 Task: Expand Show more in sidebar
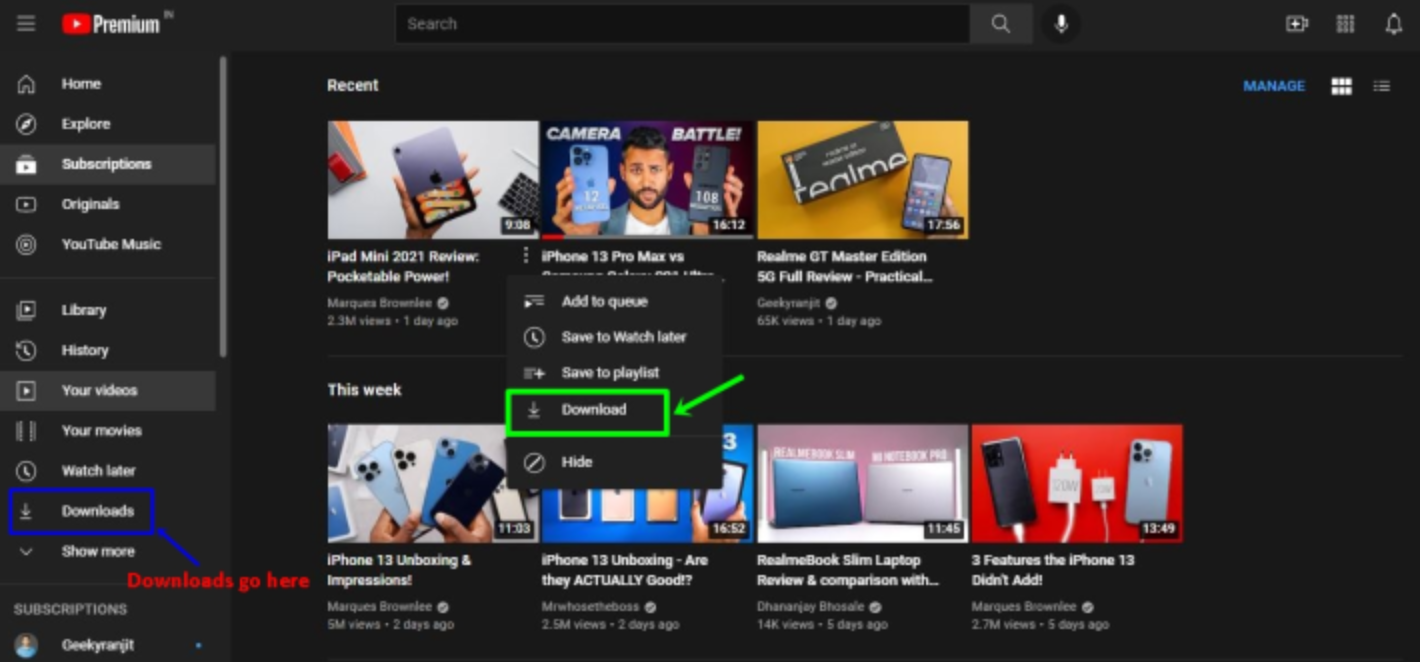coord(108,551)
